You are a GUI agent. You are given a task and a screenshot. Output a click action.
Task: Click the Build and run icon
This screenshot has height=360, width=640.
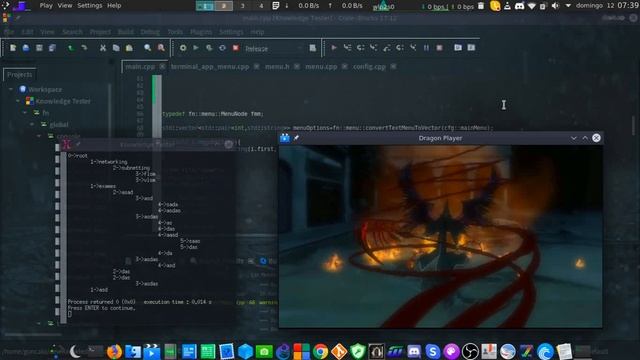209,48
